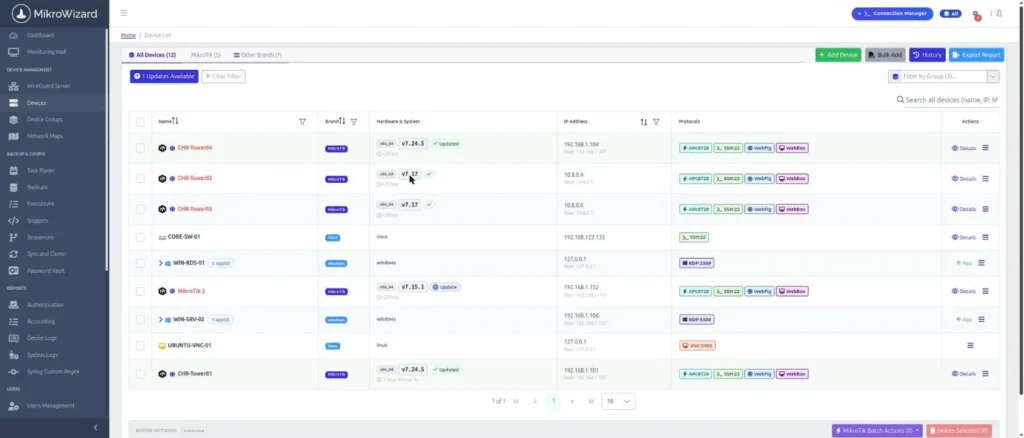Go to WireGuard Server section
The image size is (1024, 438).
point(48,86)
